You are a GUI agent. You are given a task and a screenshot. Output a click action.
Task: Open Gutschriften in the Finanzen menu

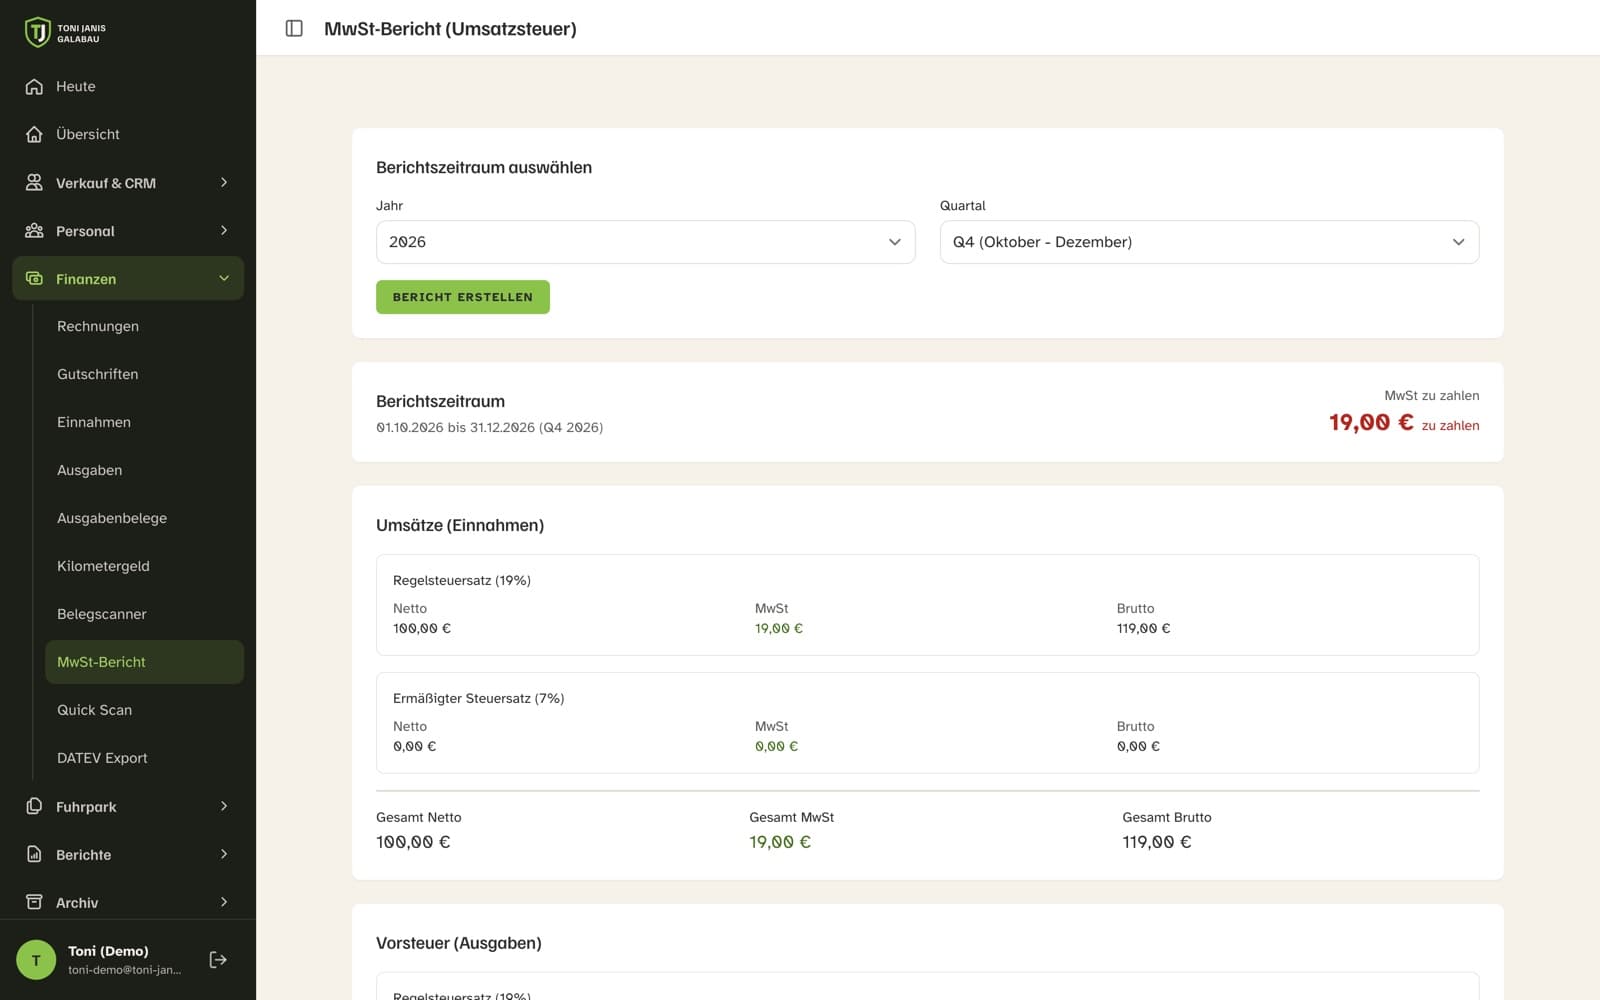[x=144, y=374]
